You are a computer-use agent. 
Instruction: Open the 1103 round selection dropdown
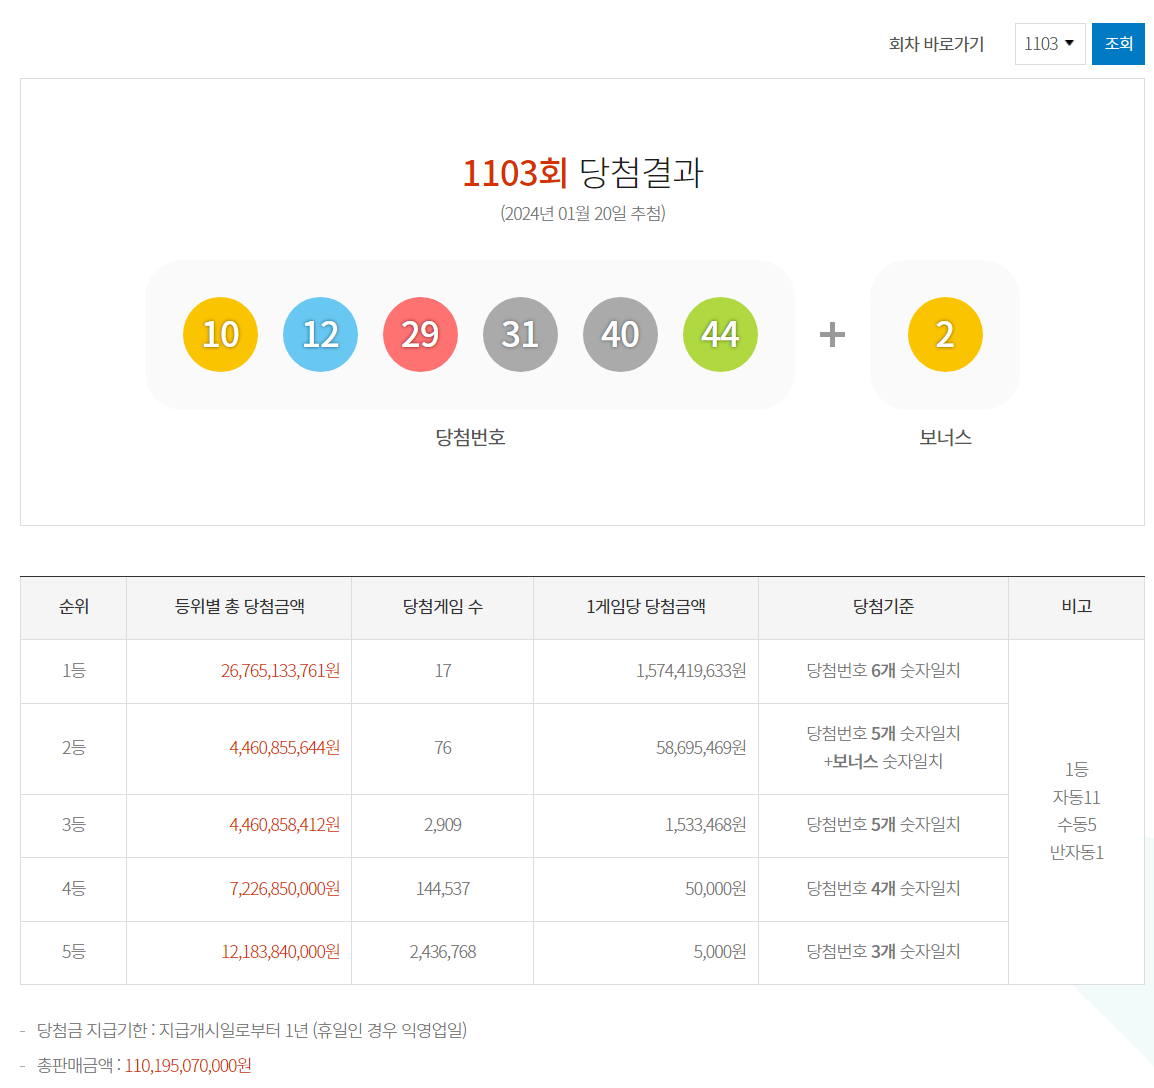[x=1049, y=44]
